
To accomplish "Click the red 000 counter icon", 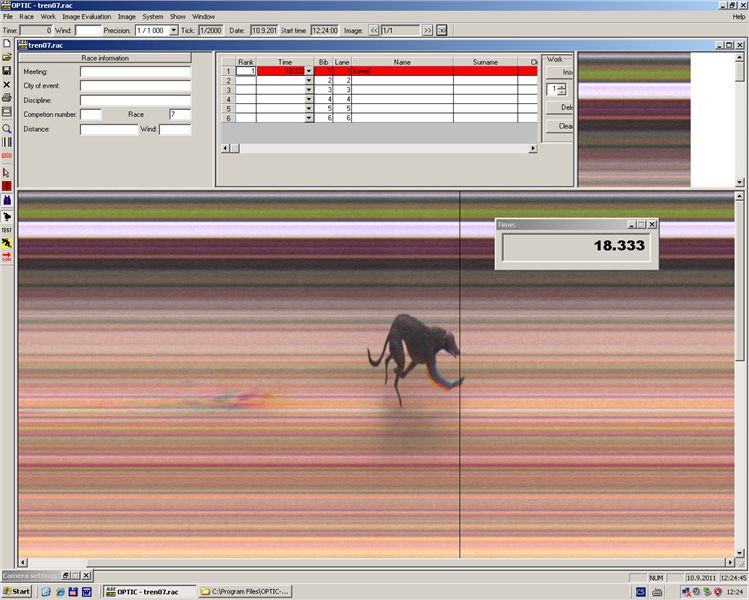I will pyautogui.click(x=7, y=156).
